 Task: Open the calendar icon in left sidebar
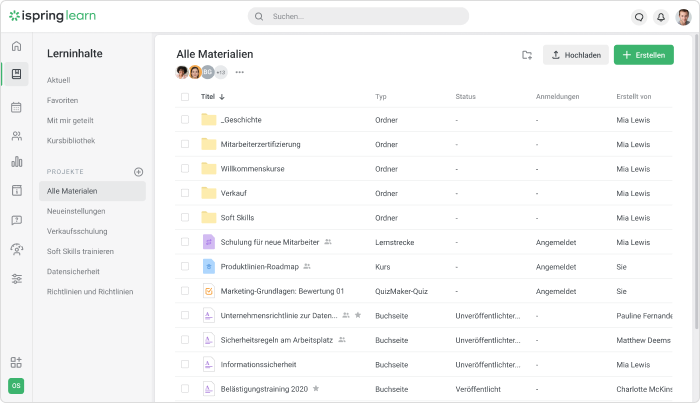click(16, 107)
